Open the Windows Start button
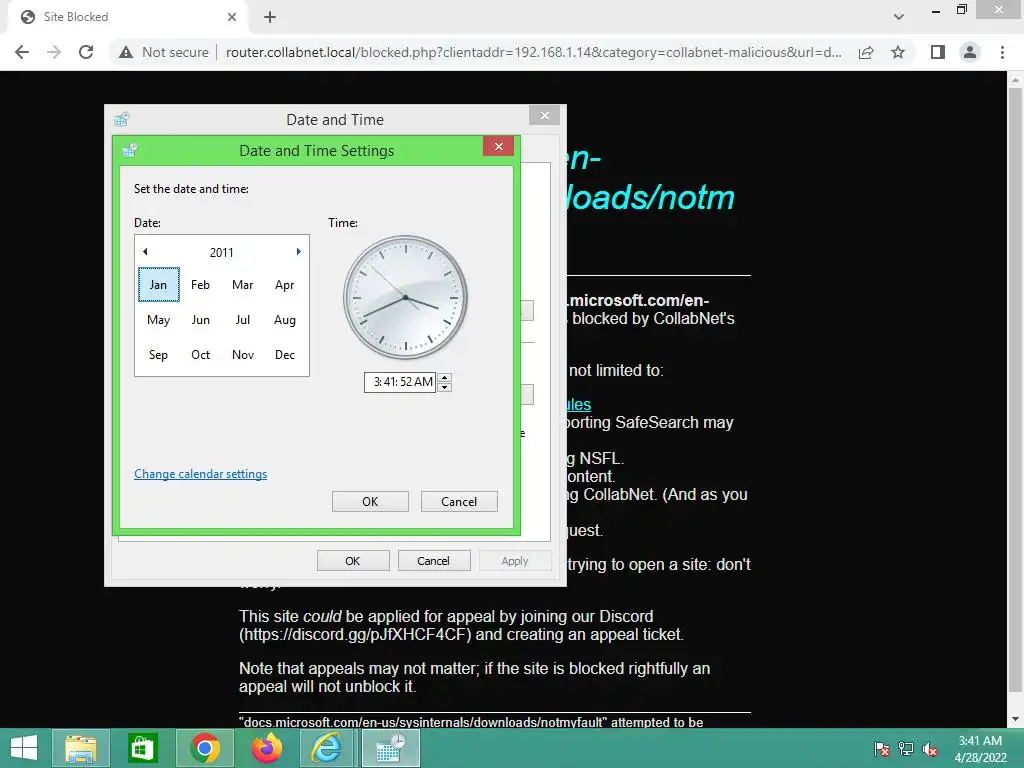The width and height of the screenshot is (1024, 768). (24, 748)
